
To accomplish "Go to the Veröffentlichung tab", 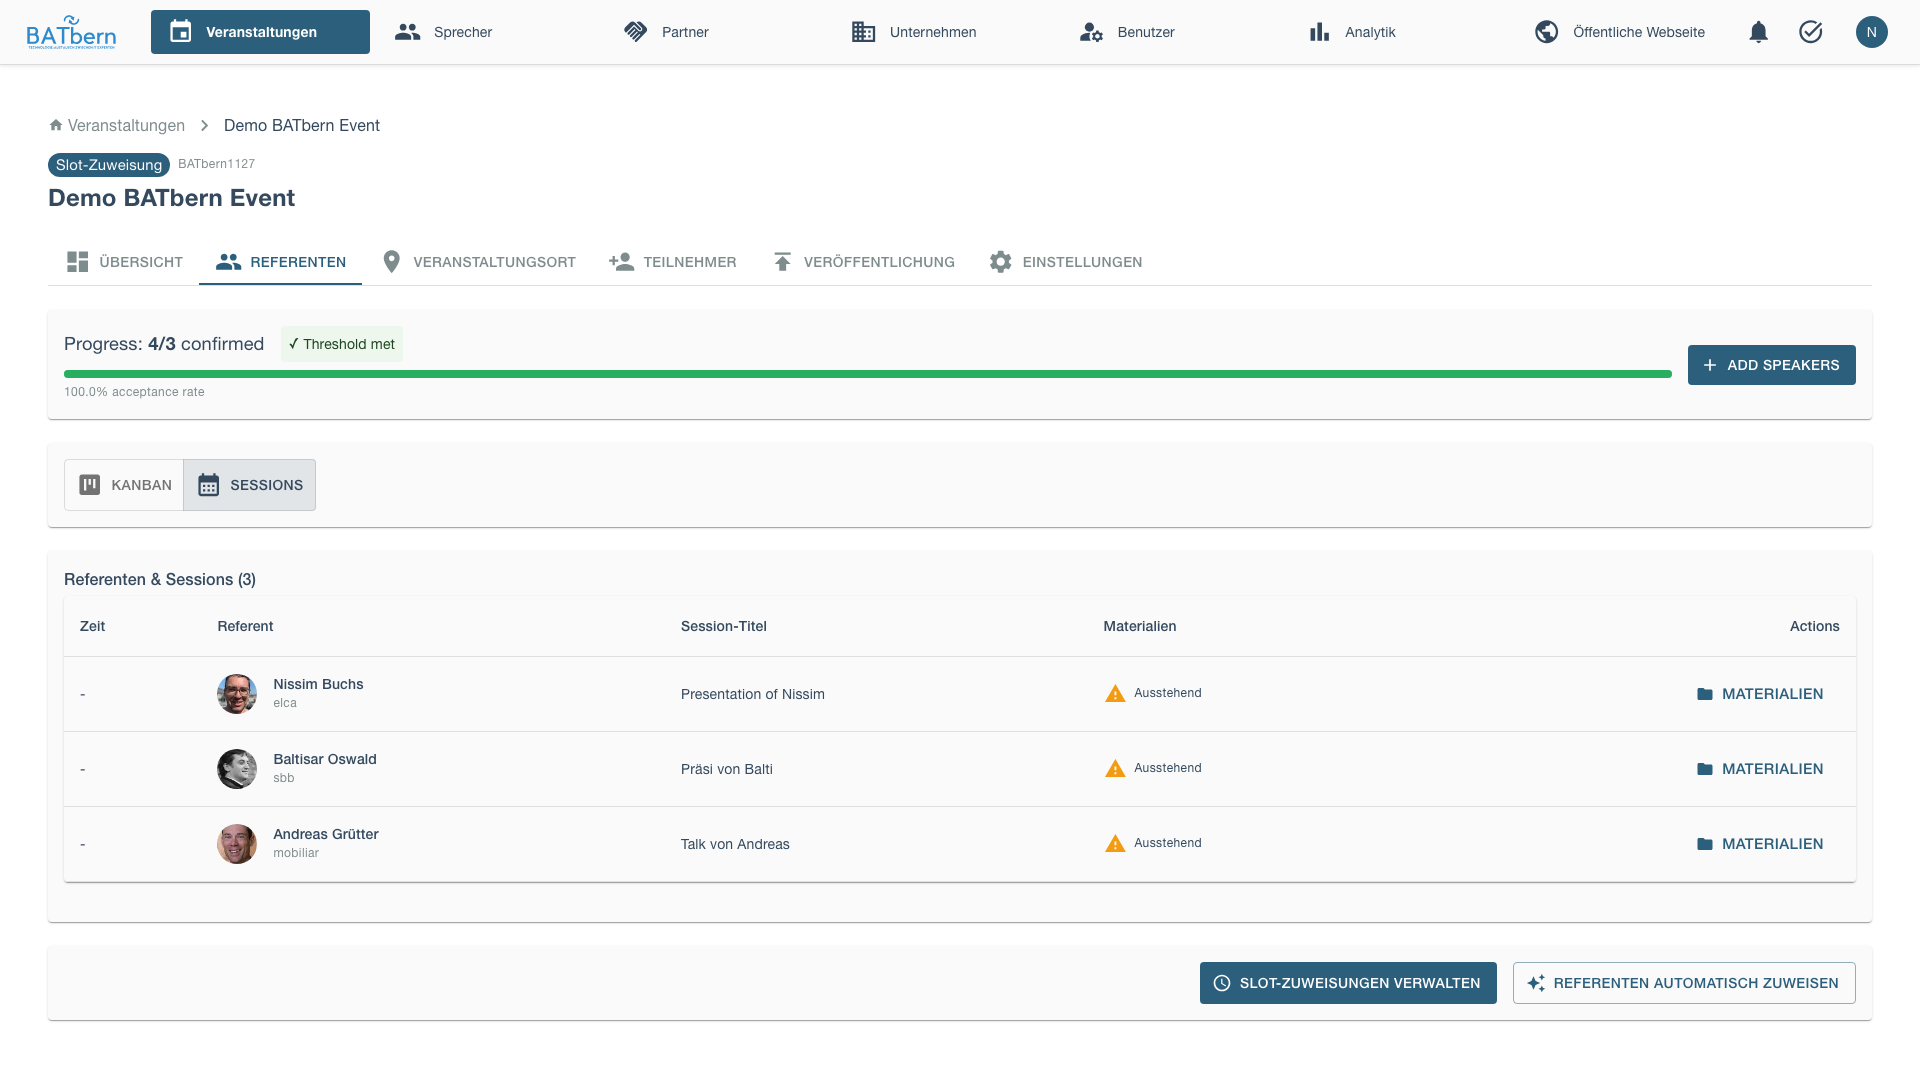I will (863, 262).
